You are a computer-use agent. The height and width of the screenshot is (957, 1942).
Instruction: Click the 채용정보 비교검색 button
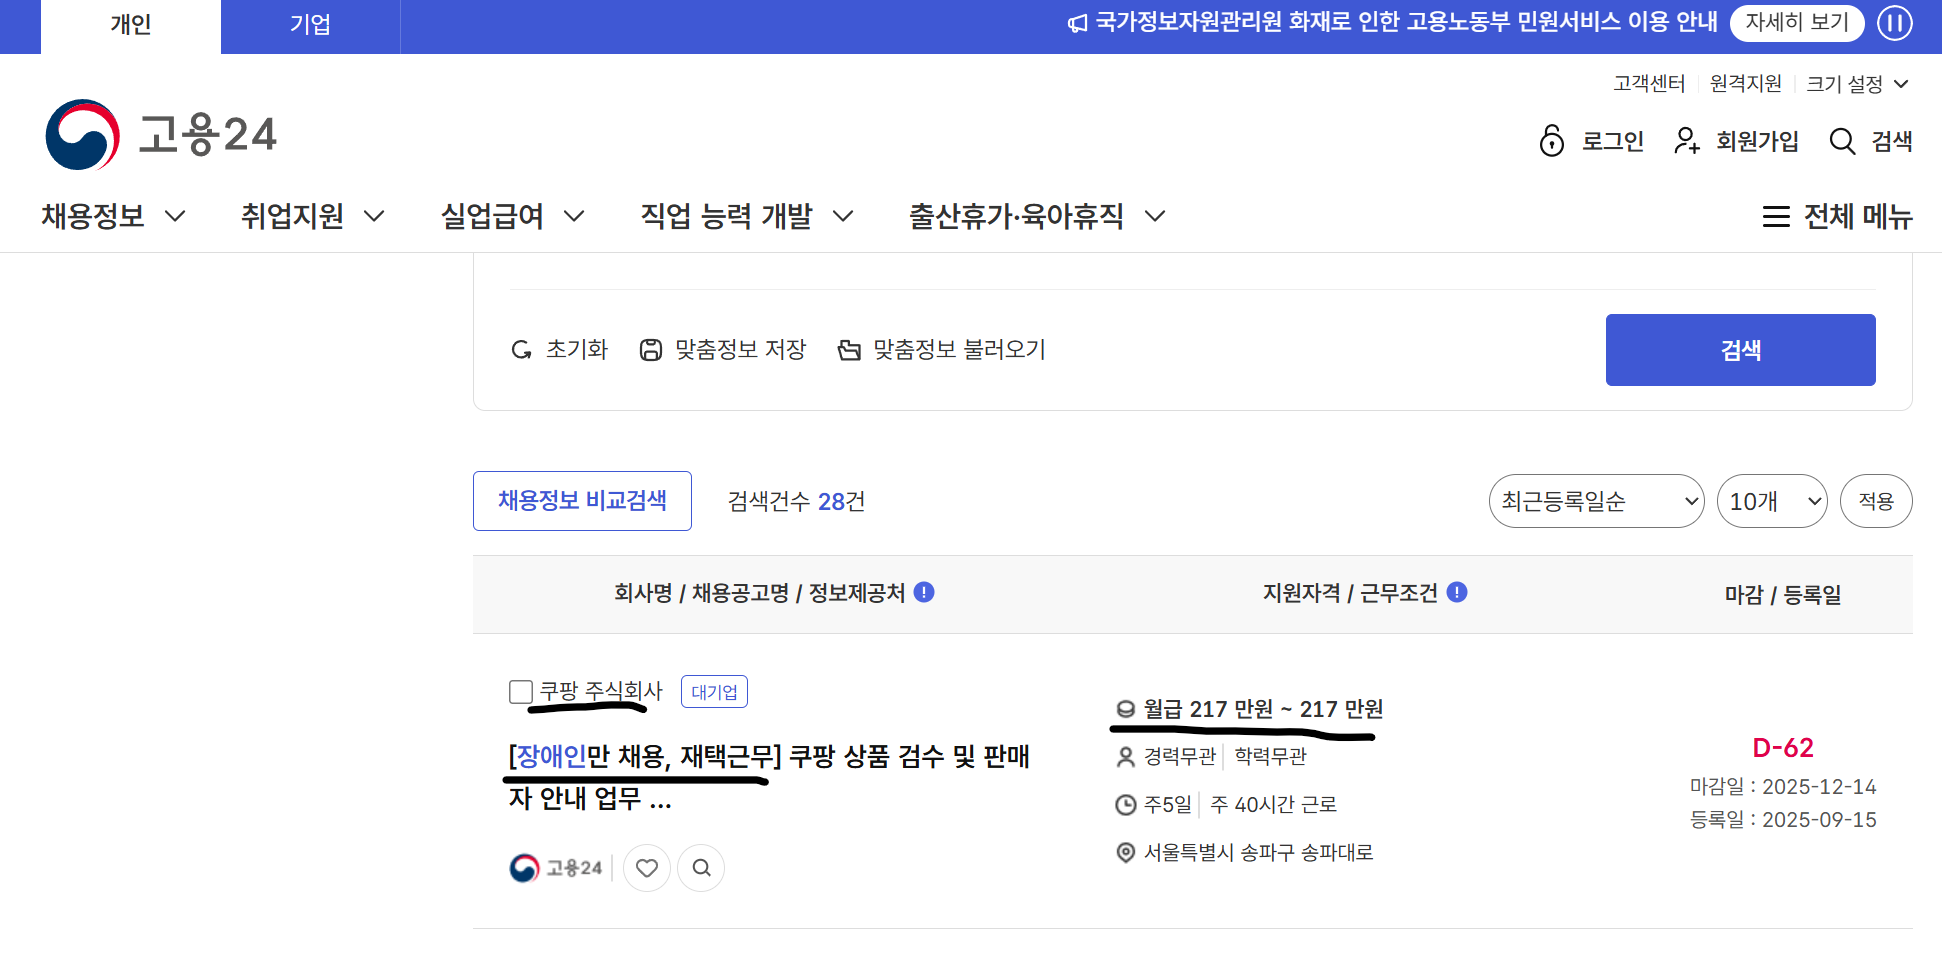582,501
